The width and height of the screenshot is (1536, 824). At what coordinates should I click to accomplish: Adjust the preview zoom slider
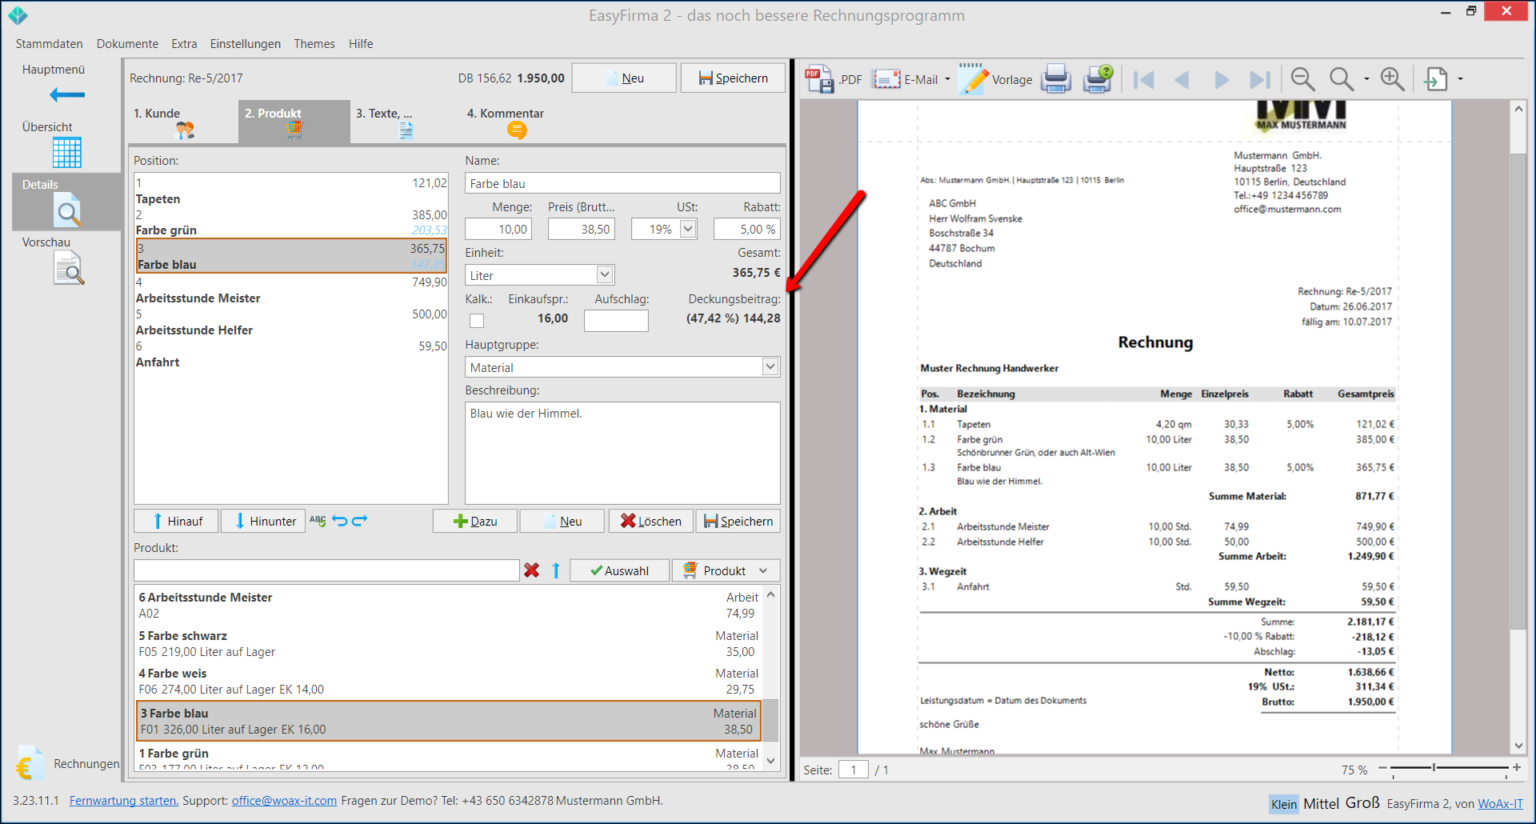1434,768
